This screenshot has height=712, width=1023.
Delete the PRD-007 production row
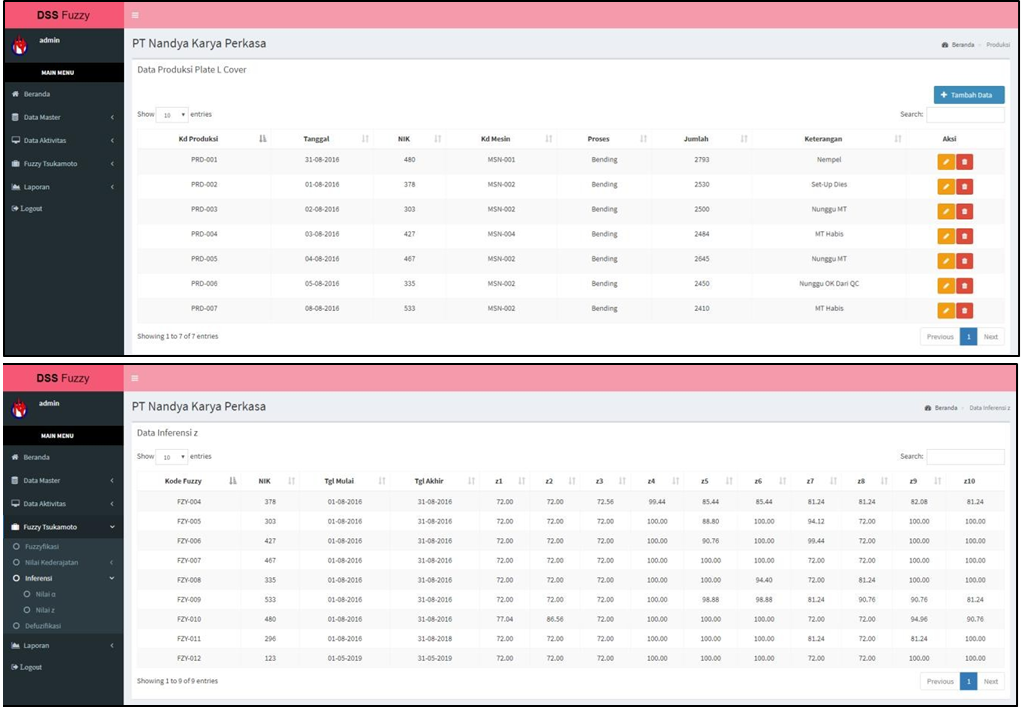(964, 309)
